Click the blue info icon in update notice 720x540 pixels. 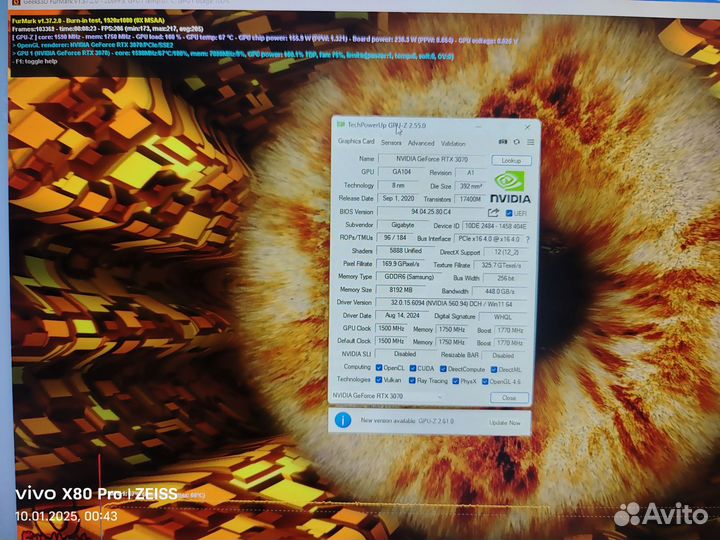343,420
